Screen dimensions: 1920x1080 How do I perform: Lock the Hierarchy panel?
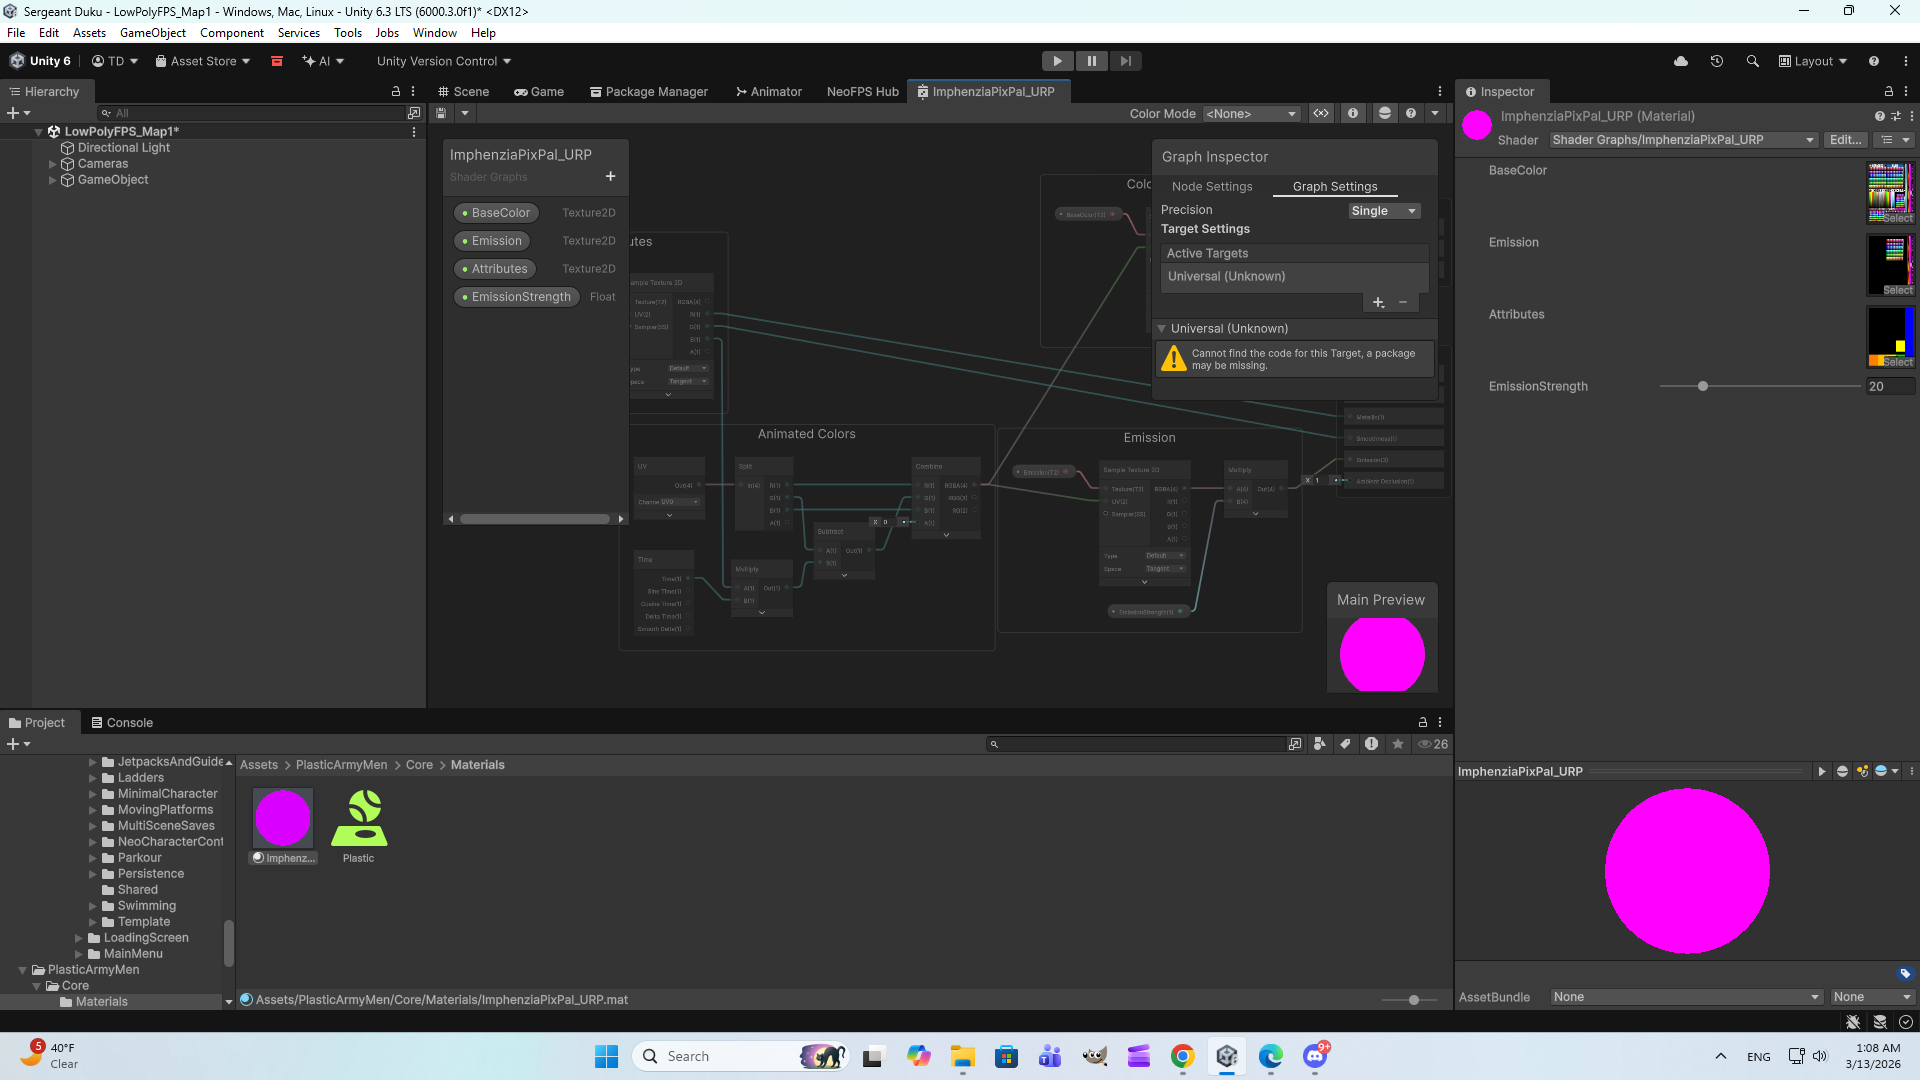tap(396, 91)
